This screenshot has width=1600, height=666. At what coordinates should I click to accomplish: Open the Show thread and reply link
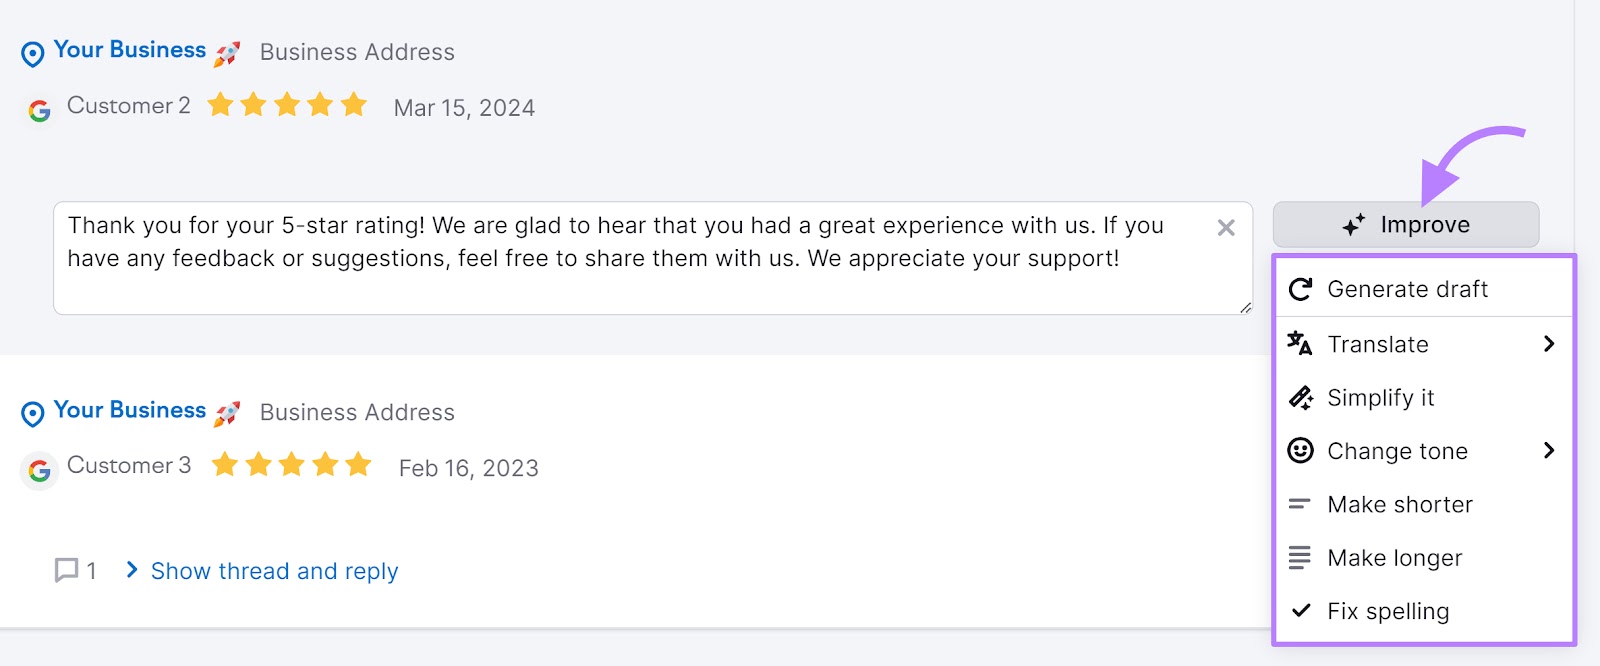[273, 570]
